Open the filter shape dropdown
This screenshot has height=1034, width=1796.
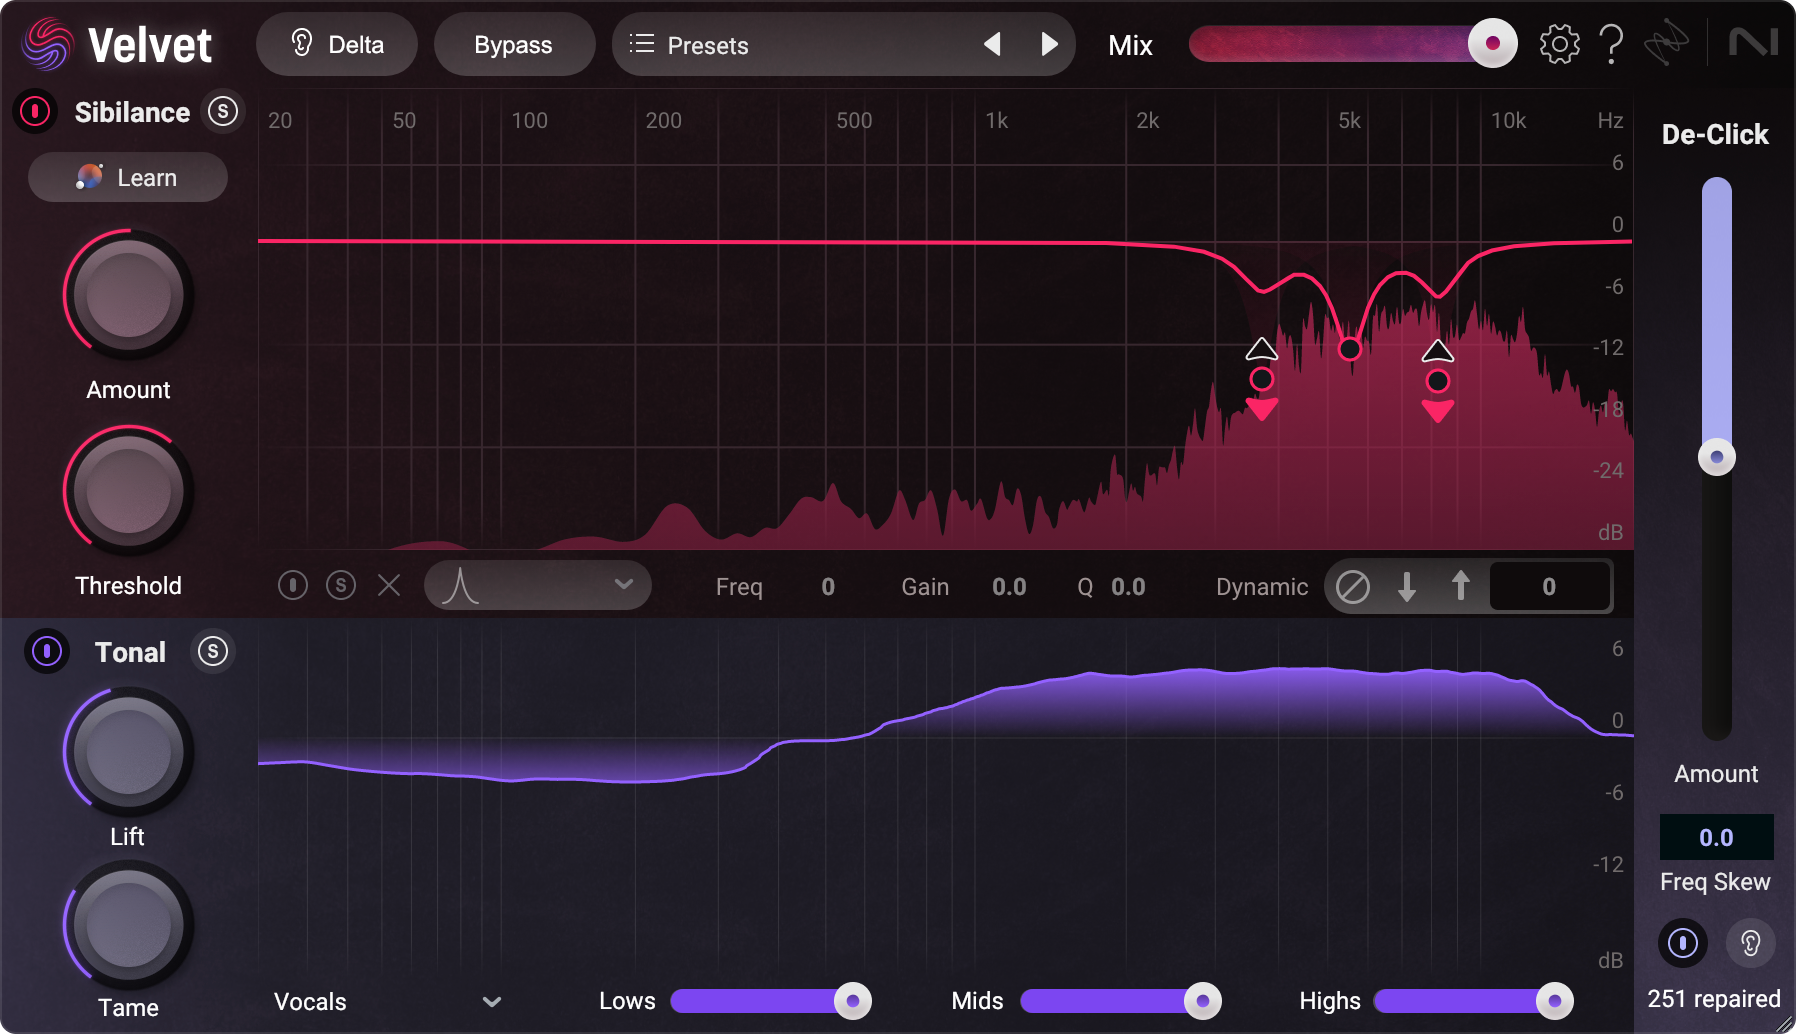pos(537,585)
